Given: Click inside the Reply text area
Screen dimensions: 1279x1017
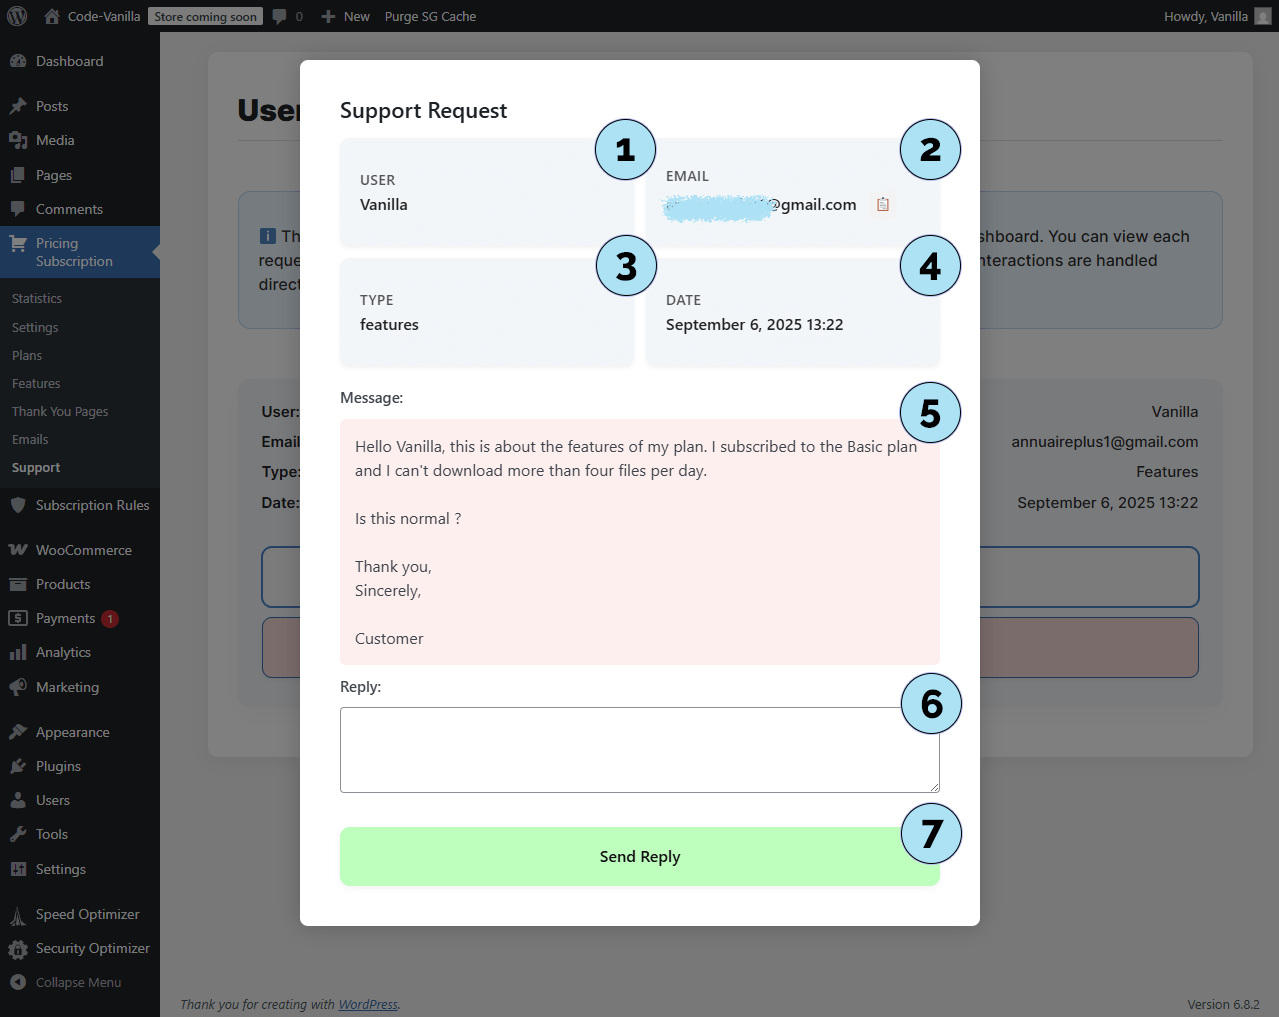Looking at the screenshot, I should pos(638,749).
